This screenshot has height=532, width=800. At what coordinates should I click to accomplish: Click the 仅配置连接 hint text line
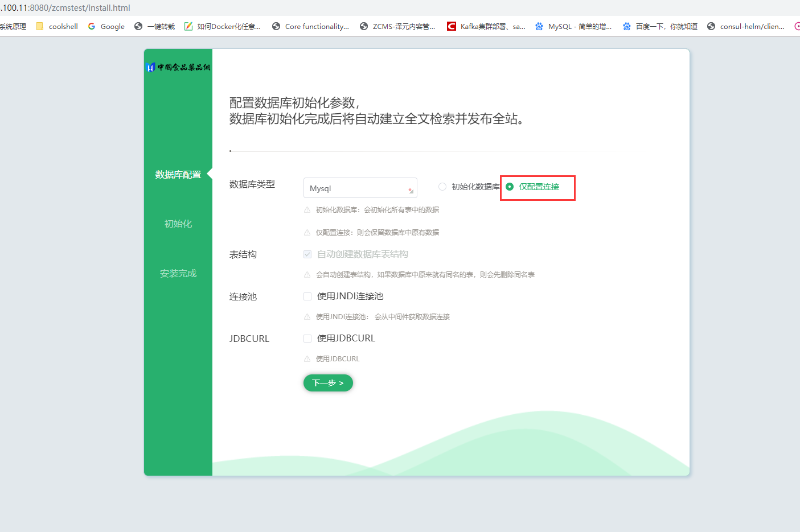[377, 233]
